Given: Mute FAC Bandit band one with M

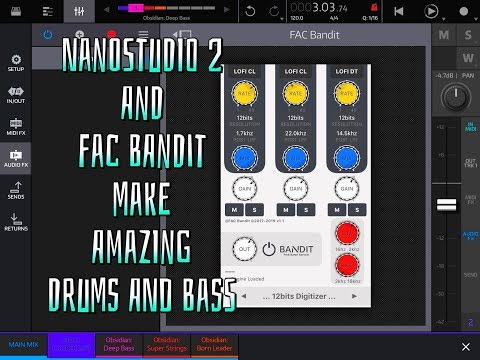Looking at the screenshot, I should (234, 210).
